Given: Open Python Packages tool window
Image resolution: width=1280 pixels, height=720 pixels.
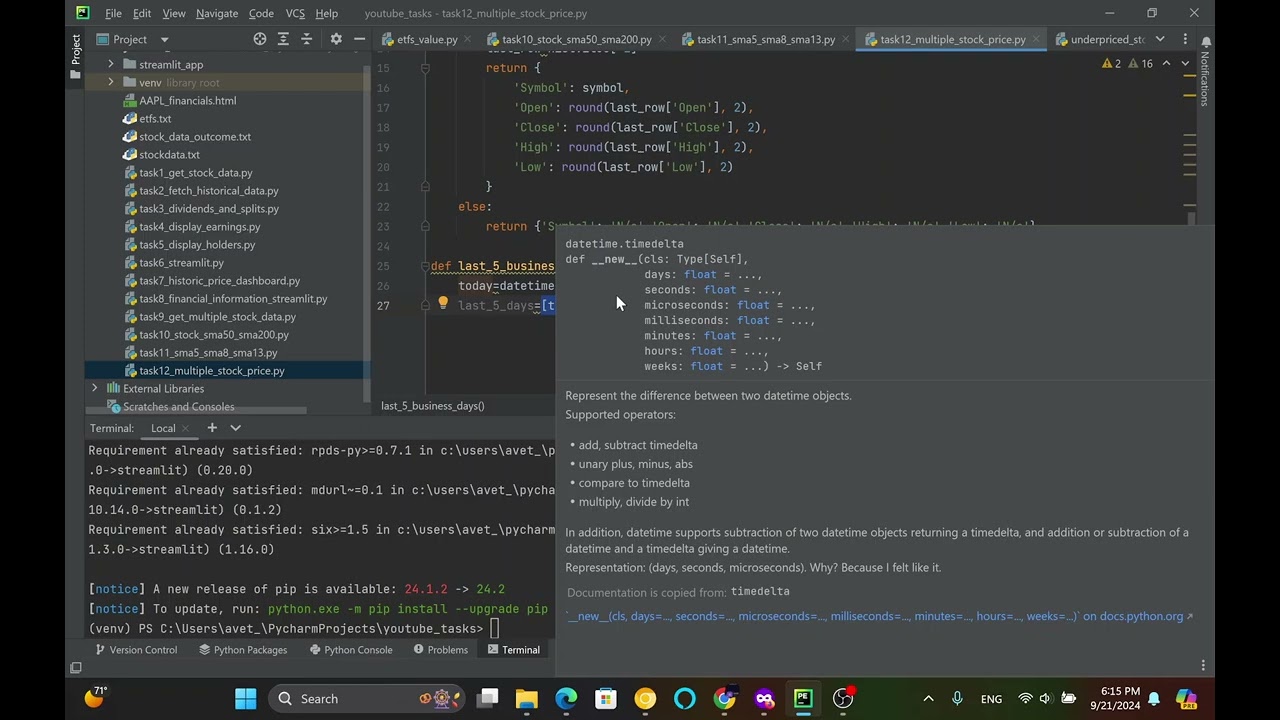Looking at the screenshot, I should click(x=243, y=649).
